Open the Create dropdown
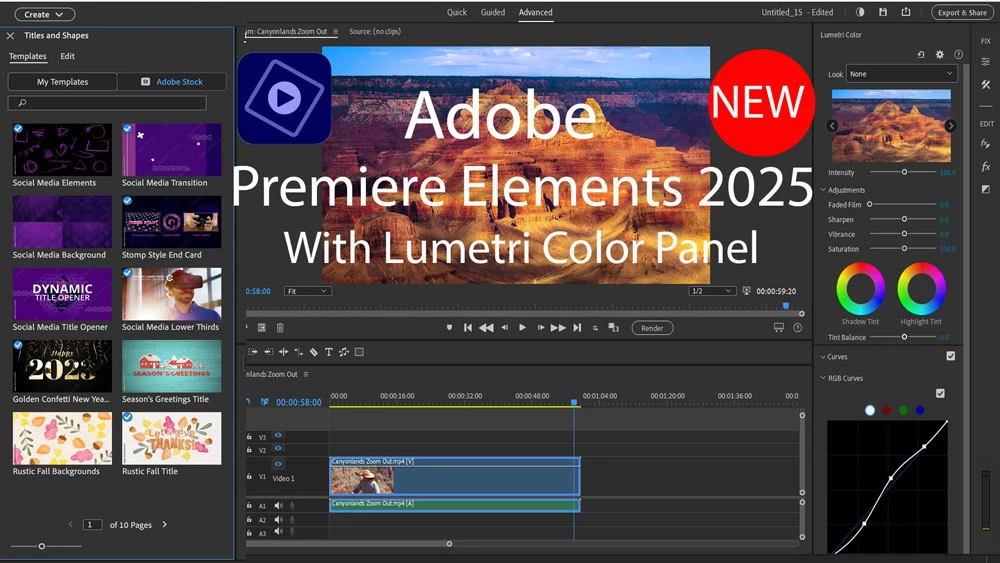The height and width of the screenshot is (563, 1000). point(43,14)
